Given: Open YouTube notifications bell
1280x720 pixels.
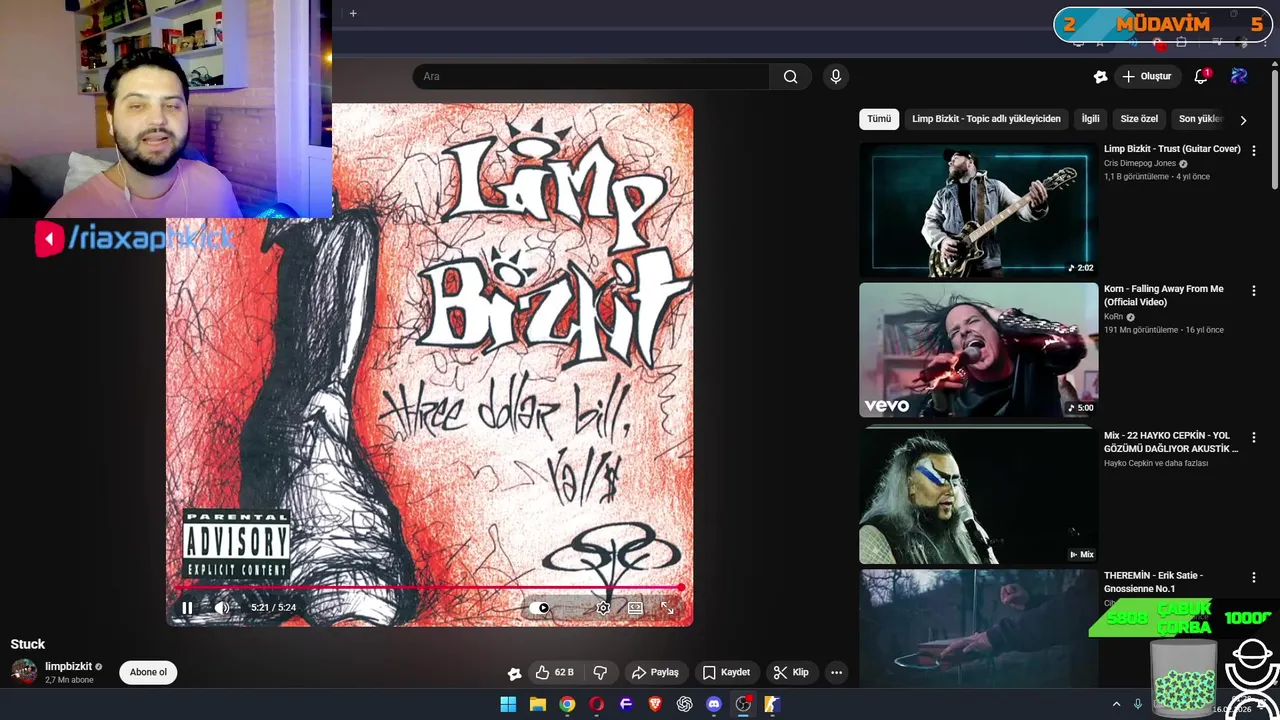Looking at the screenshot, I should [1201, 76].
